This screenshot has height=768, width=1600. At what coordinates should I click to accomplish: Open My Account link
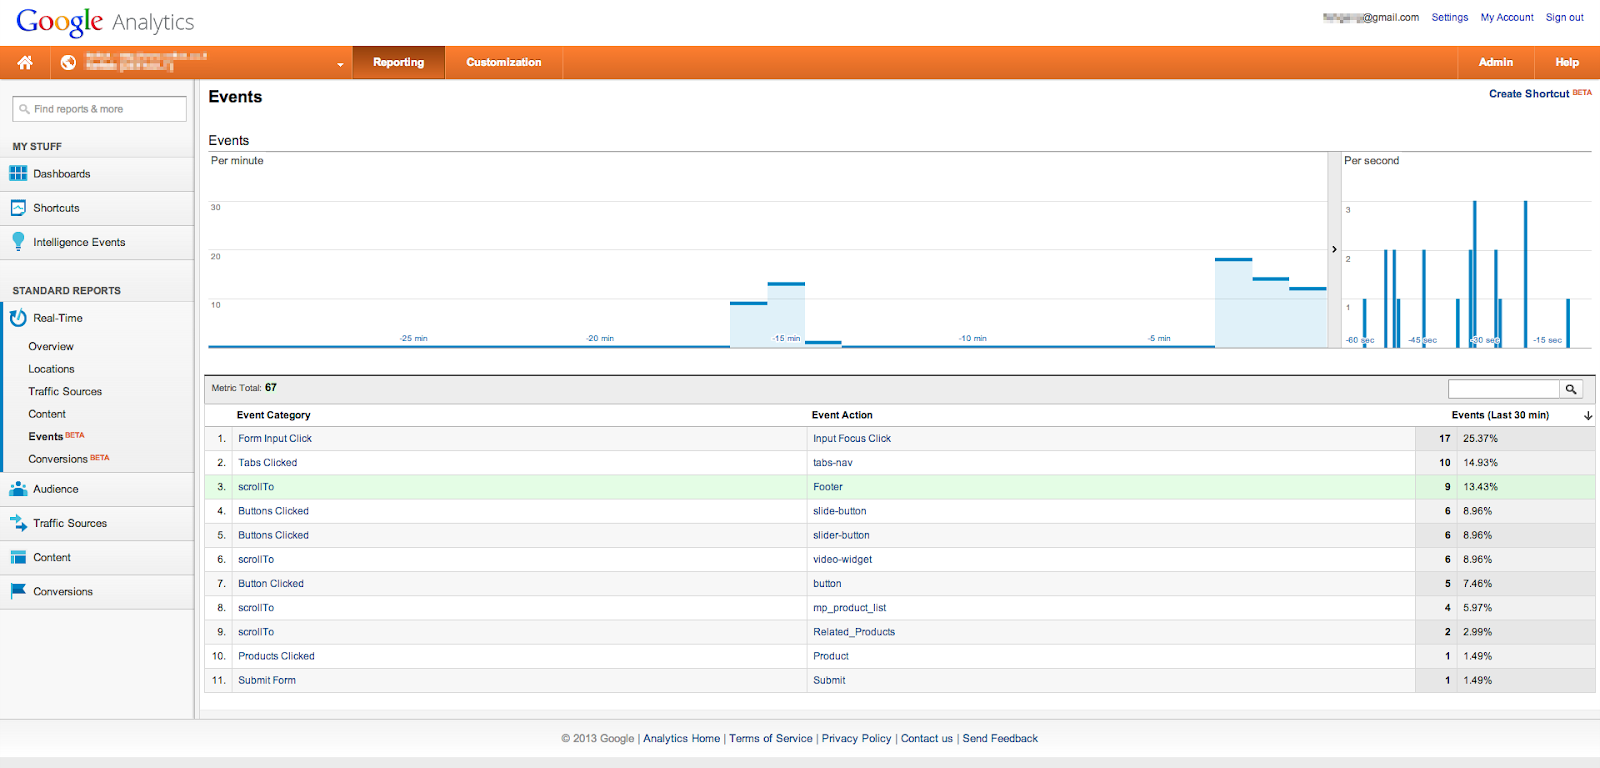[x=1507, y=17]
